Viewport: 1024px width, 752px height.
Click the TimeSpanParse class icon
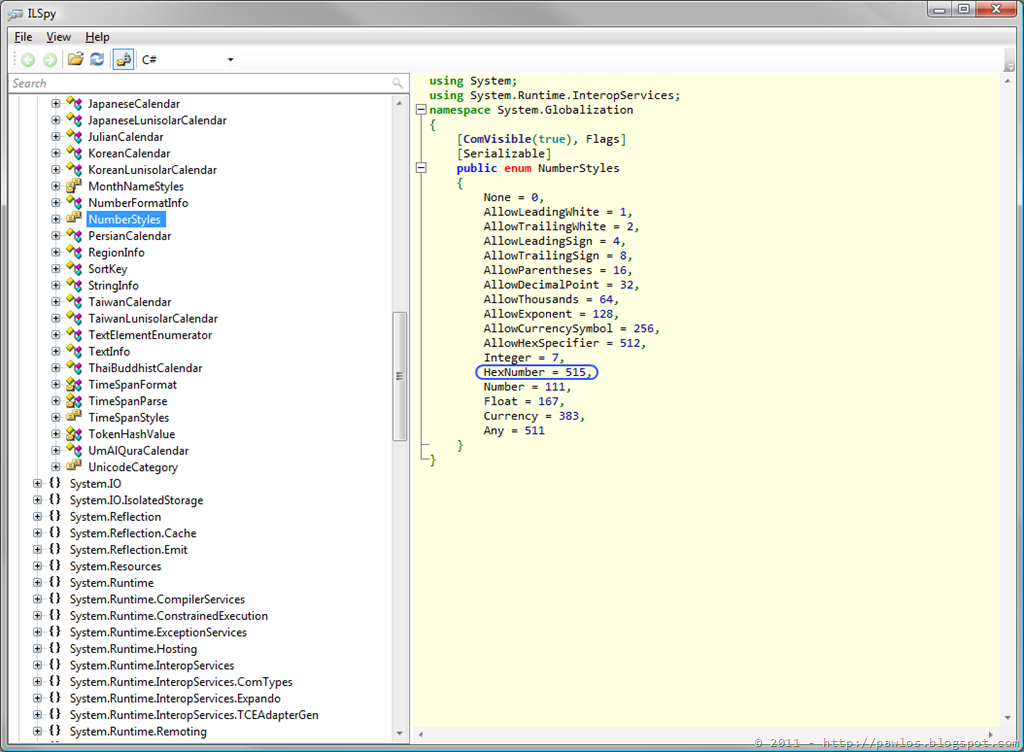pyautogui.click(x=74, y=401)
